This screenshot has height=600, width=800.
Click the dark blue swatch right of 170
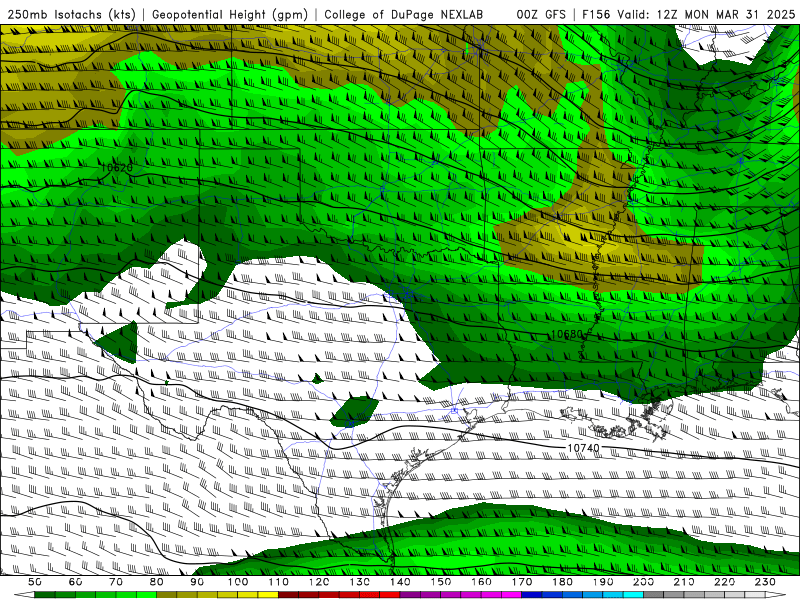(x=532, y=595)
